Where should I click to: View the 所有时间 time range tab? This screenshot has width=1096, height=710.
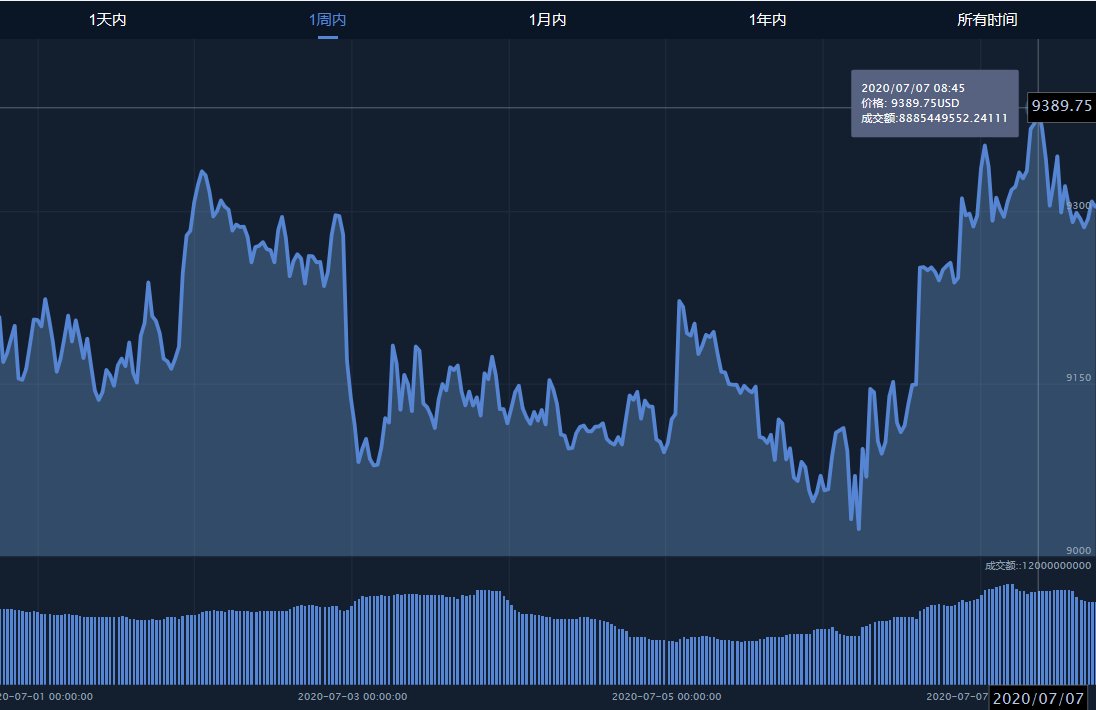[987, 20]
